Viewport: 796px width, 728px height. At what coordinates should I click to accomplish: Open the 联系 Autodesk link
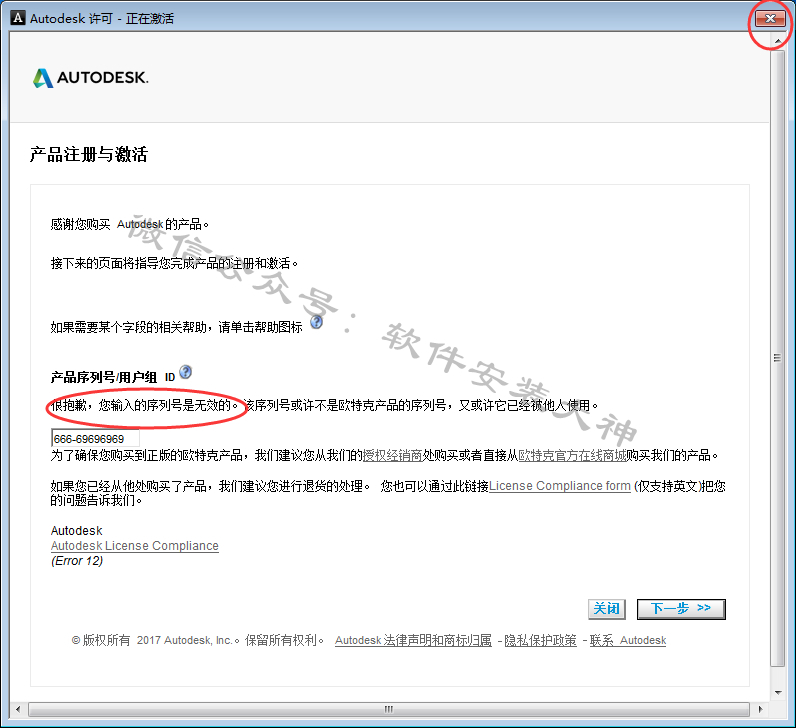[627, 640]
